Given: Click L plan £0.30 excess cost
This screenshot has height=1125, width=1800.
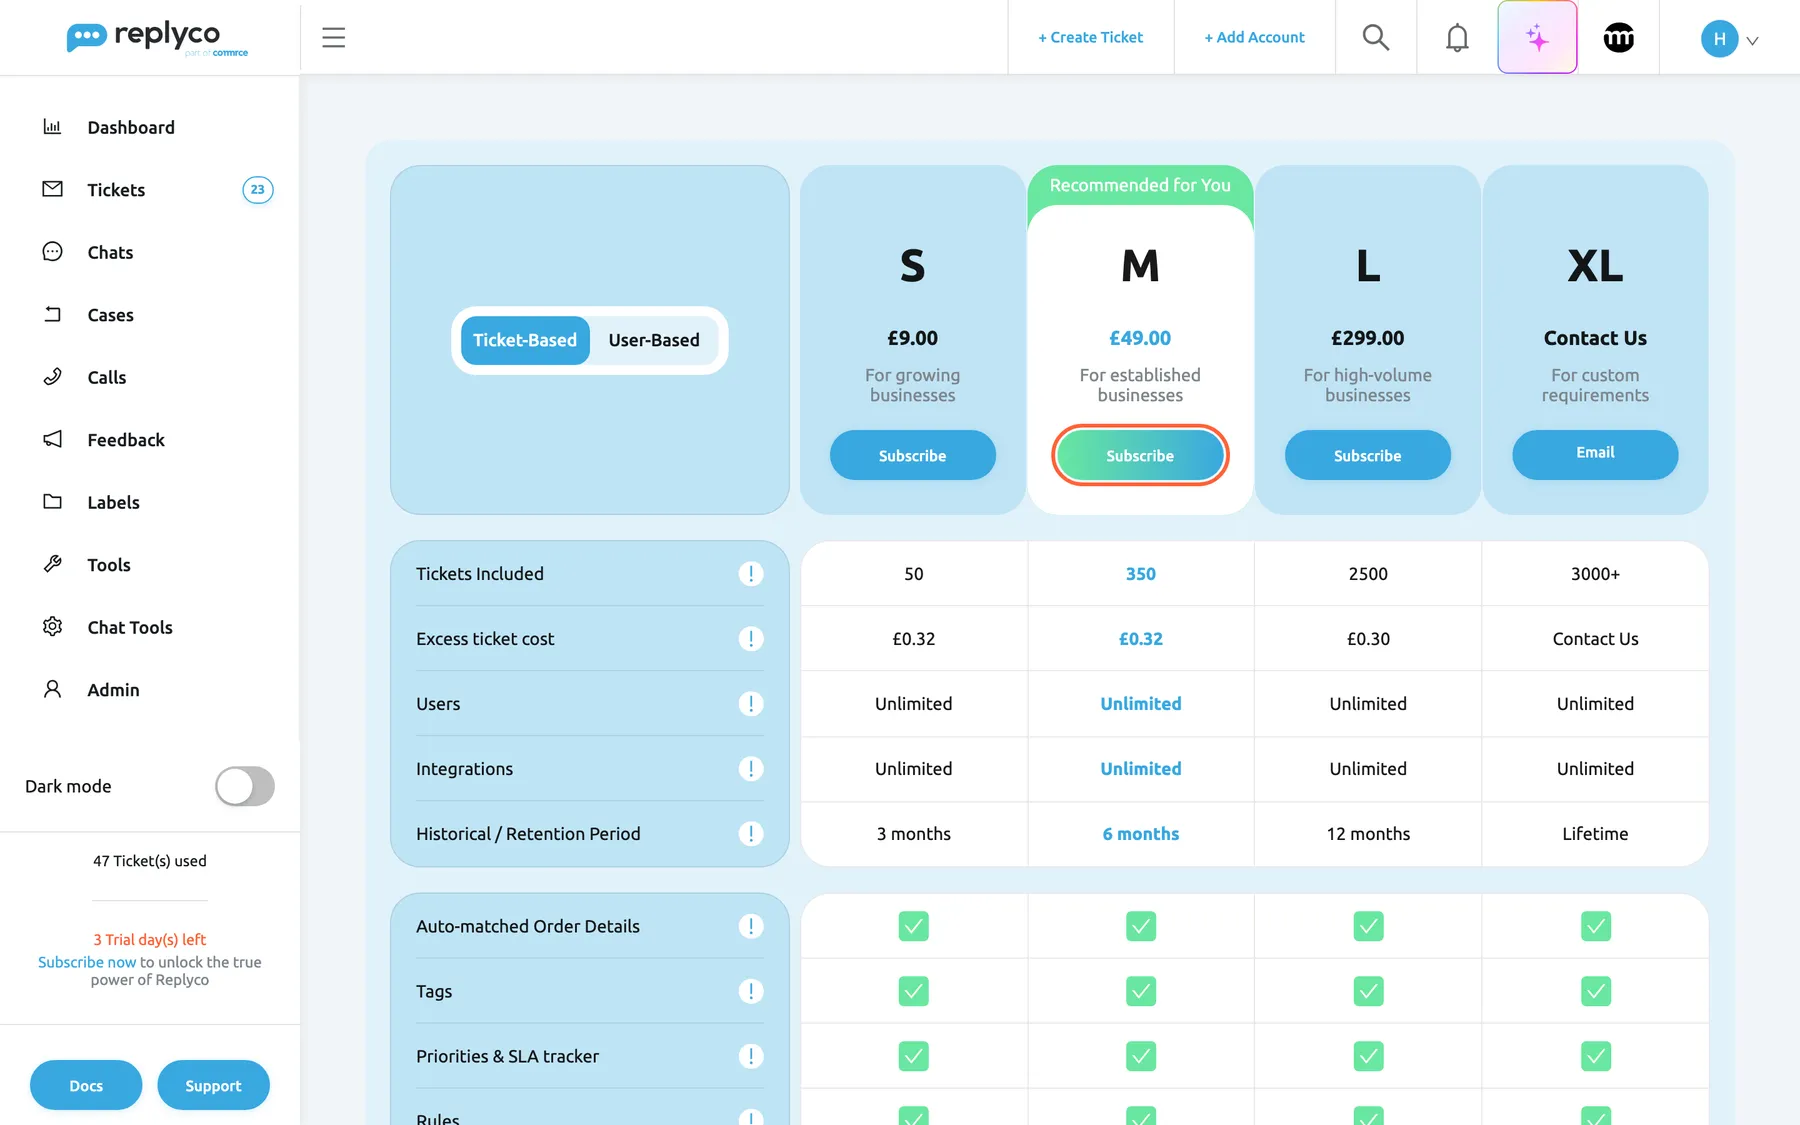Looking at the screenshot, I should (1368, 639).
